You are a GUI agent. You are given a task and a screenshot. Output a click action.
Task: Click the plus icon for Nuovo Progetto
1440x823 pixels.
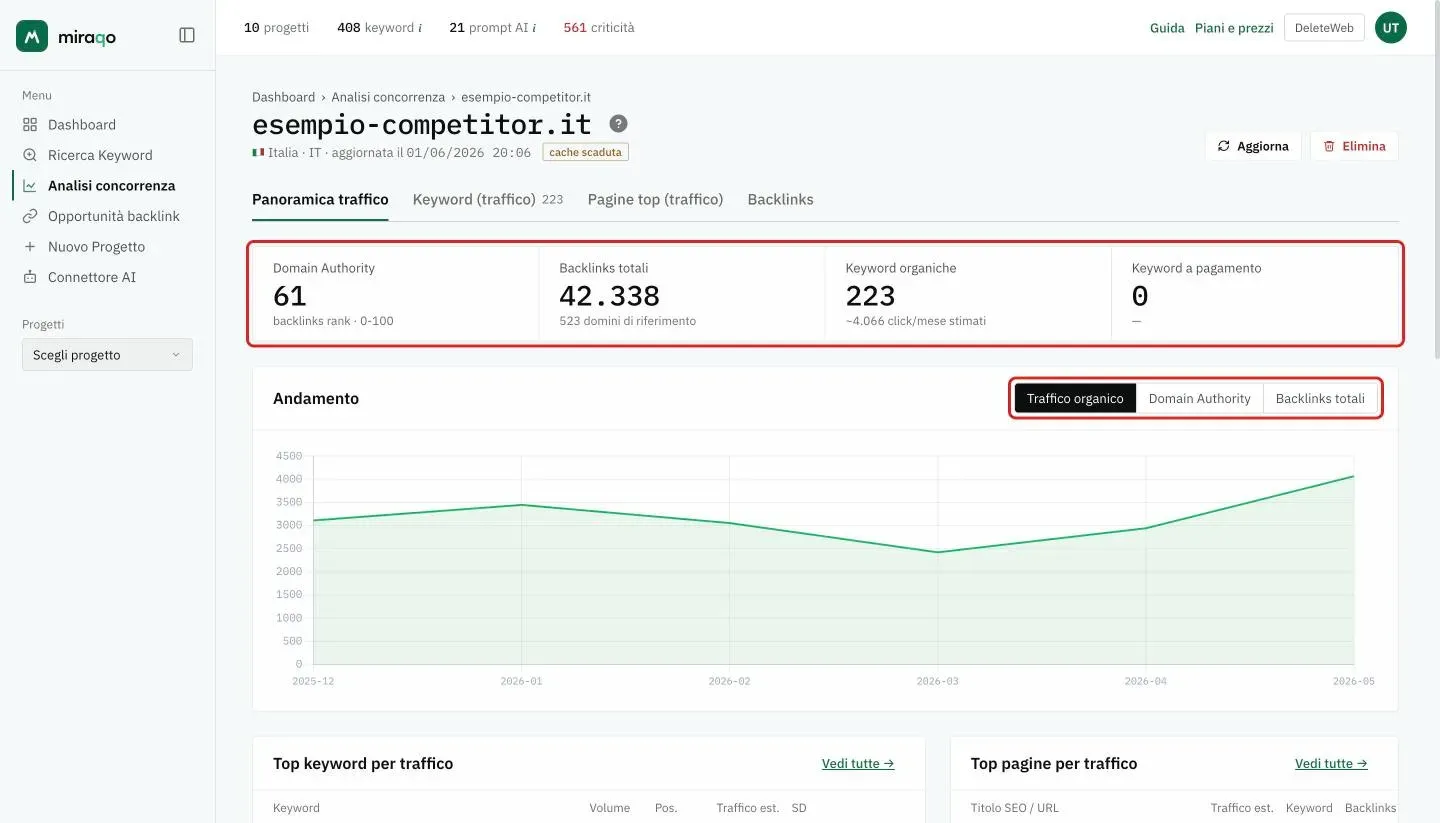[30, 247]
